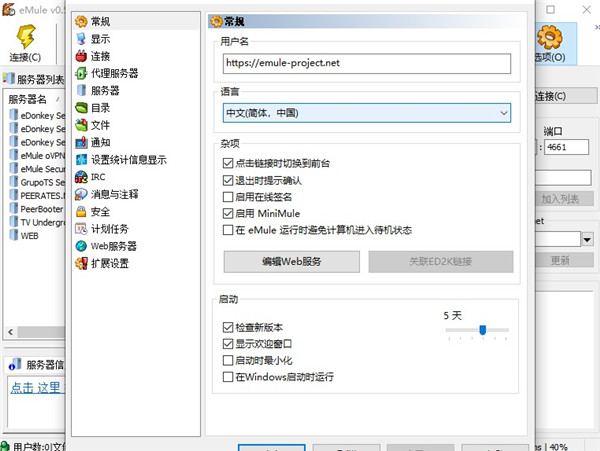Click the 编辑Web服务 button
Image resolution: width=600 pixels, height=451 pixels.
(x=292, y=262)
